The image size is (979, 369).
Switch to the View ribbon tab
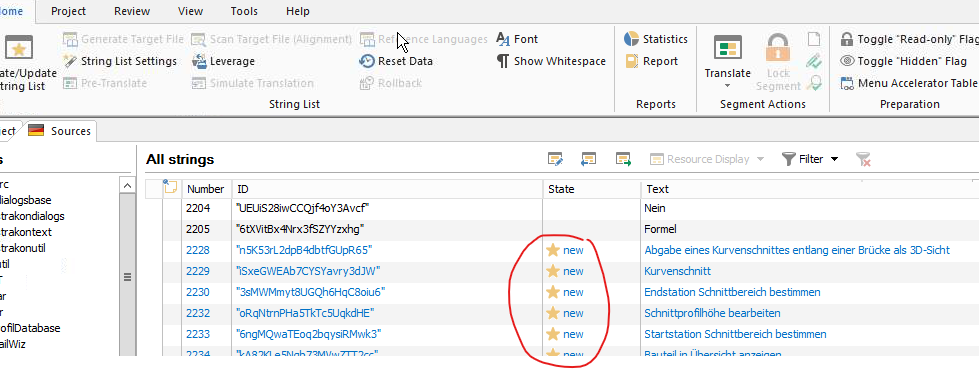pos(190,11)
